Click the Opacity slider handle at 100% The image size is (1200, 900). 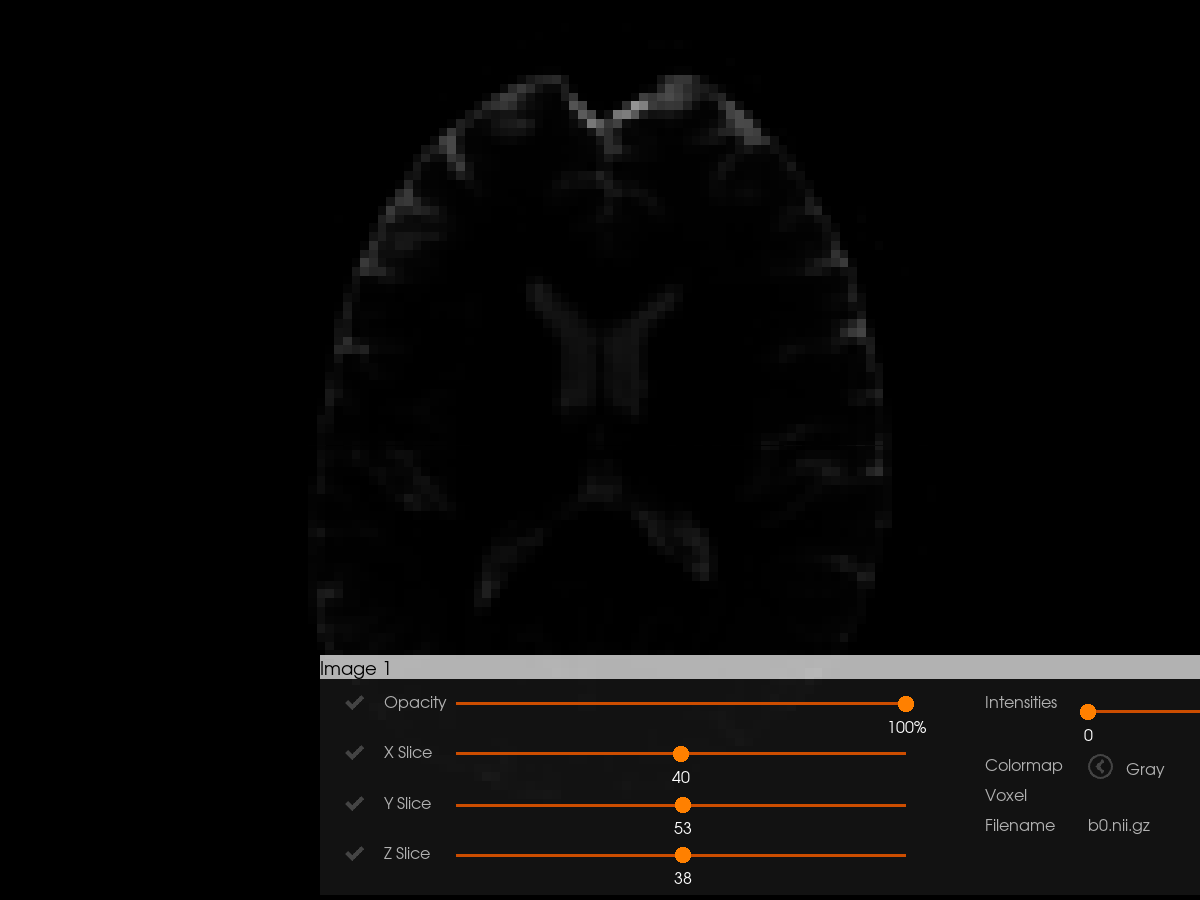(x=906, y=704)
